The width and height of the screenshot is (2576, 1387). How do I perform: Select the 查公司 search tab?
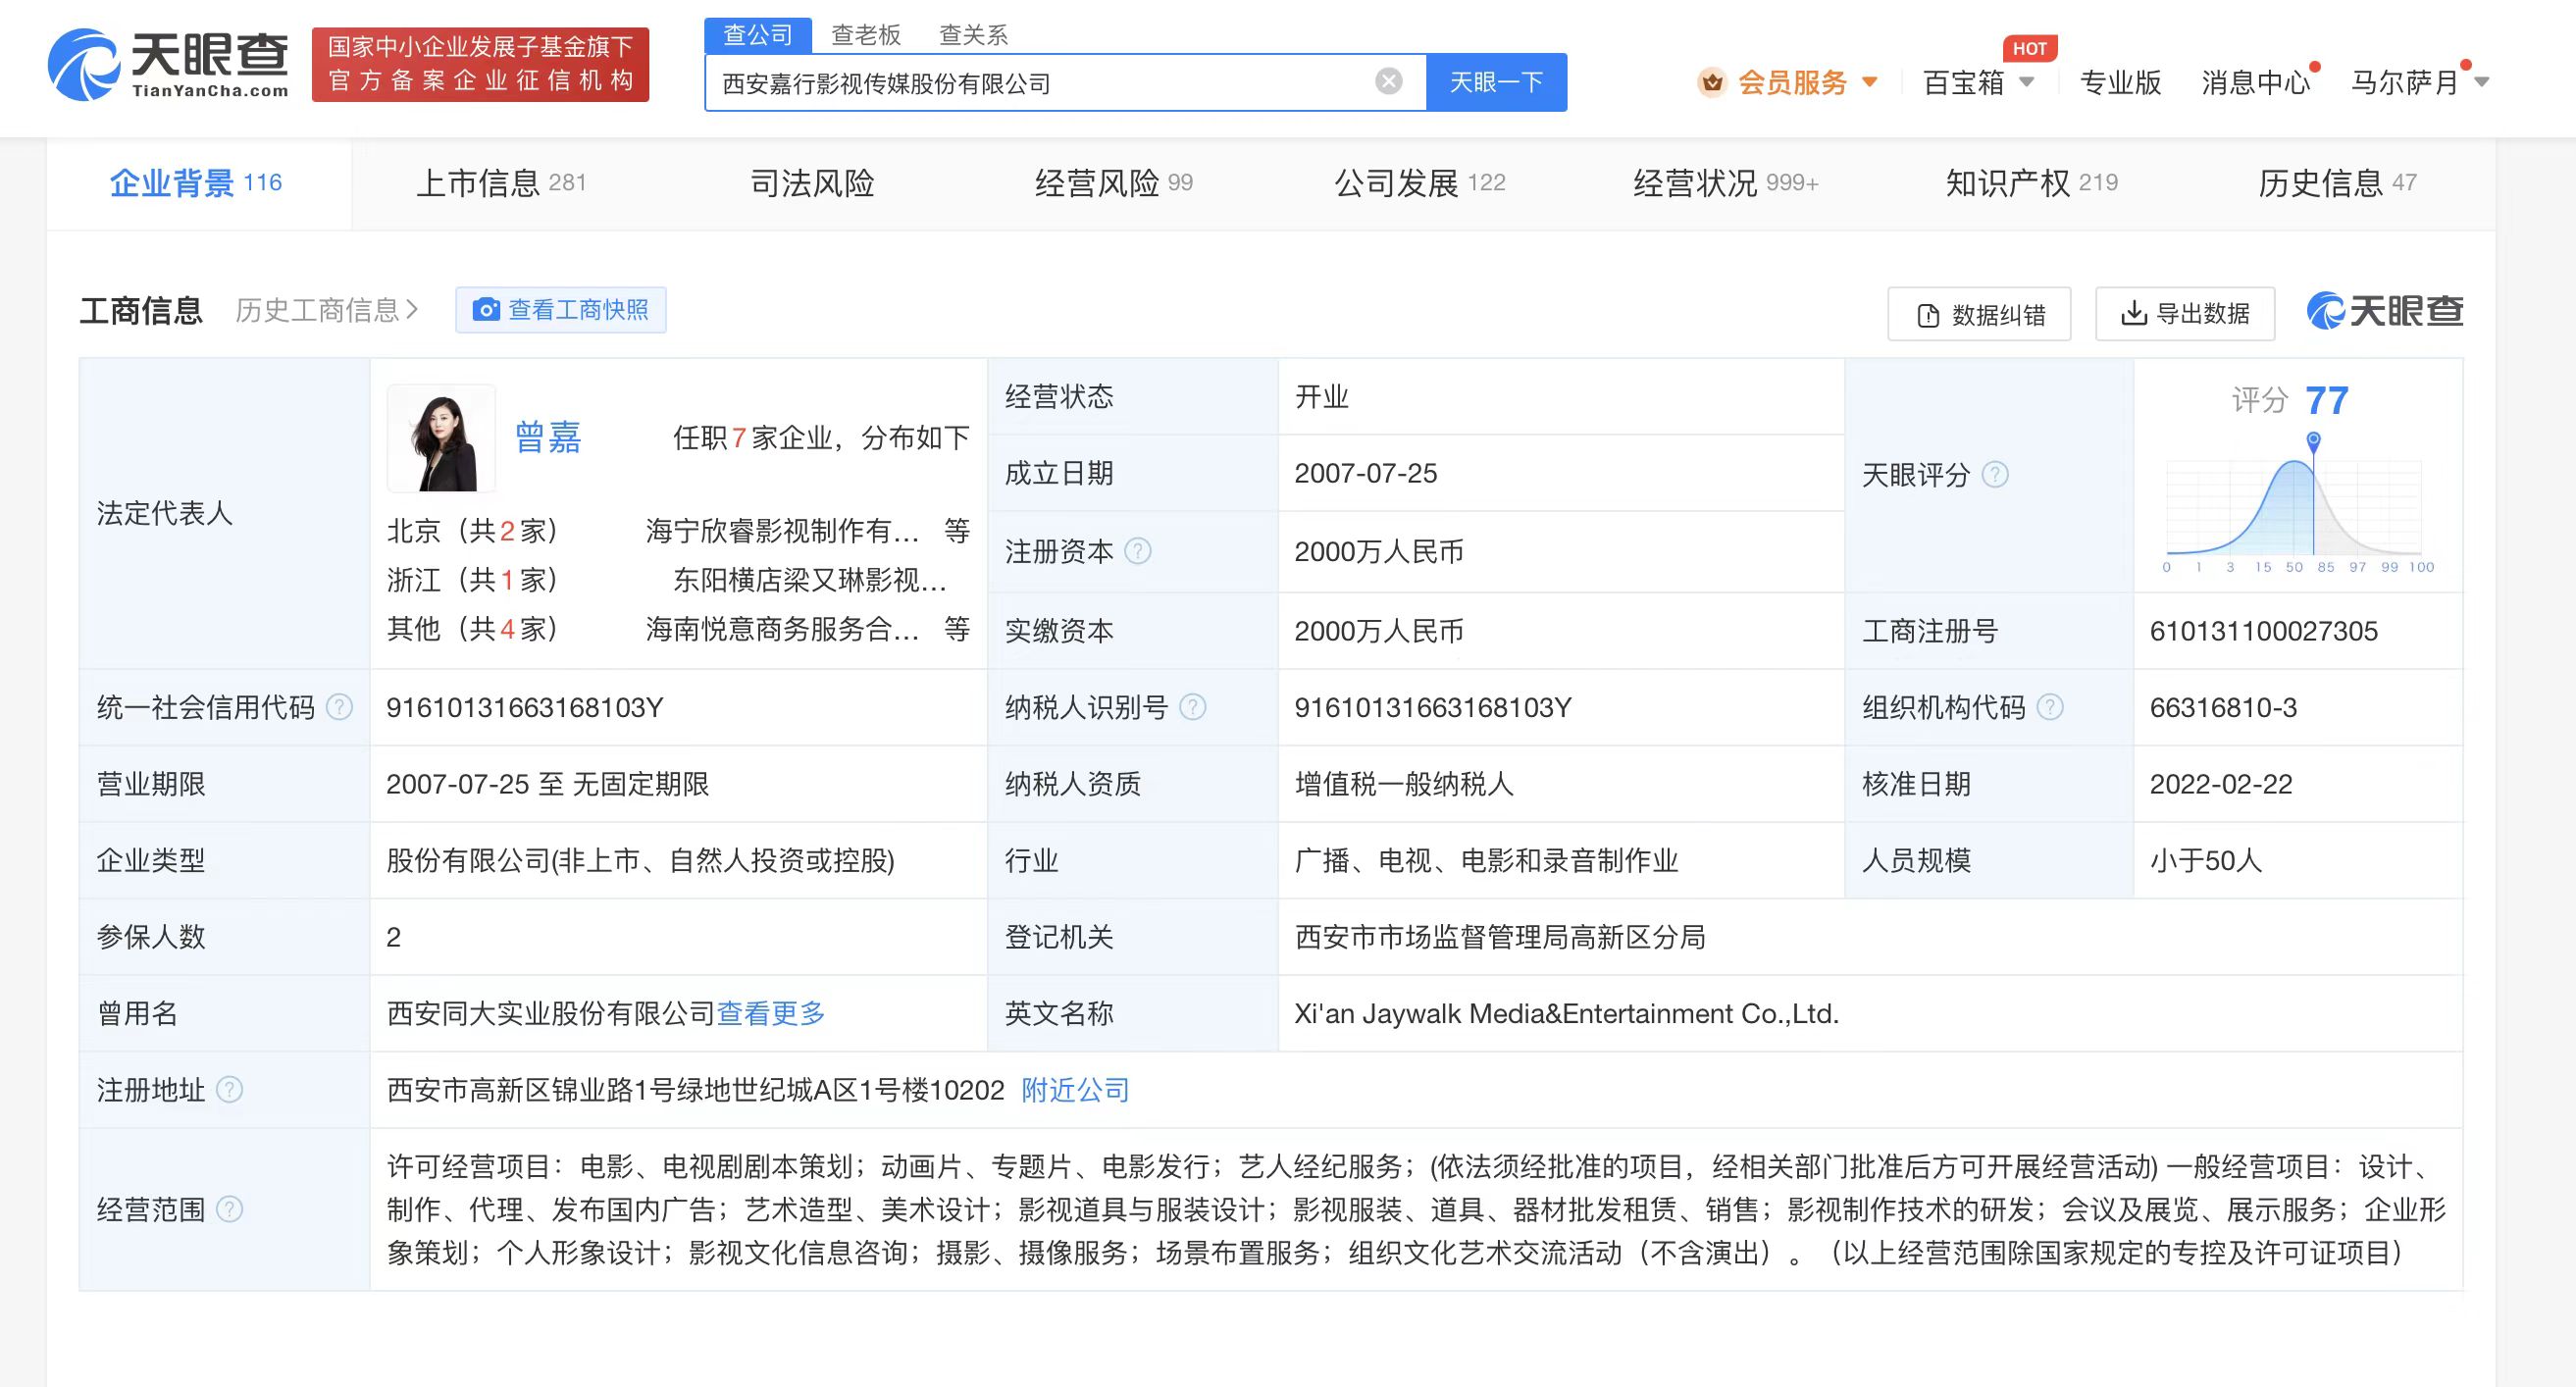click(757, 35)
